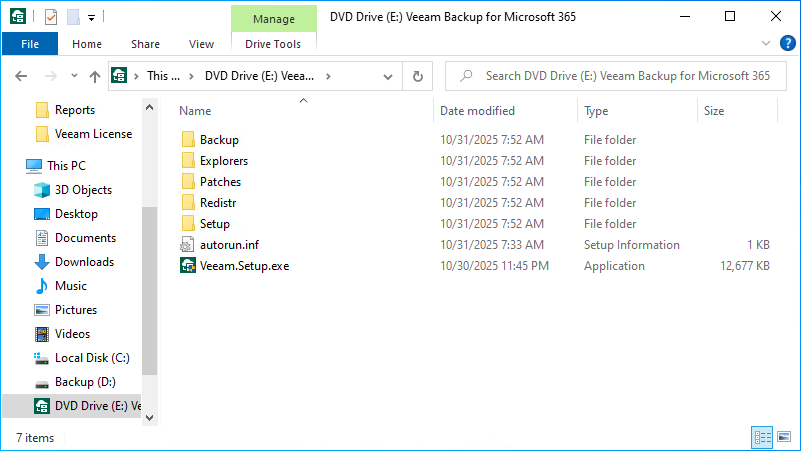Select Local Disk (C:) in navigation pane
801x451 pixels.
click(x=92, y=358)
